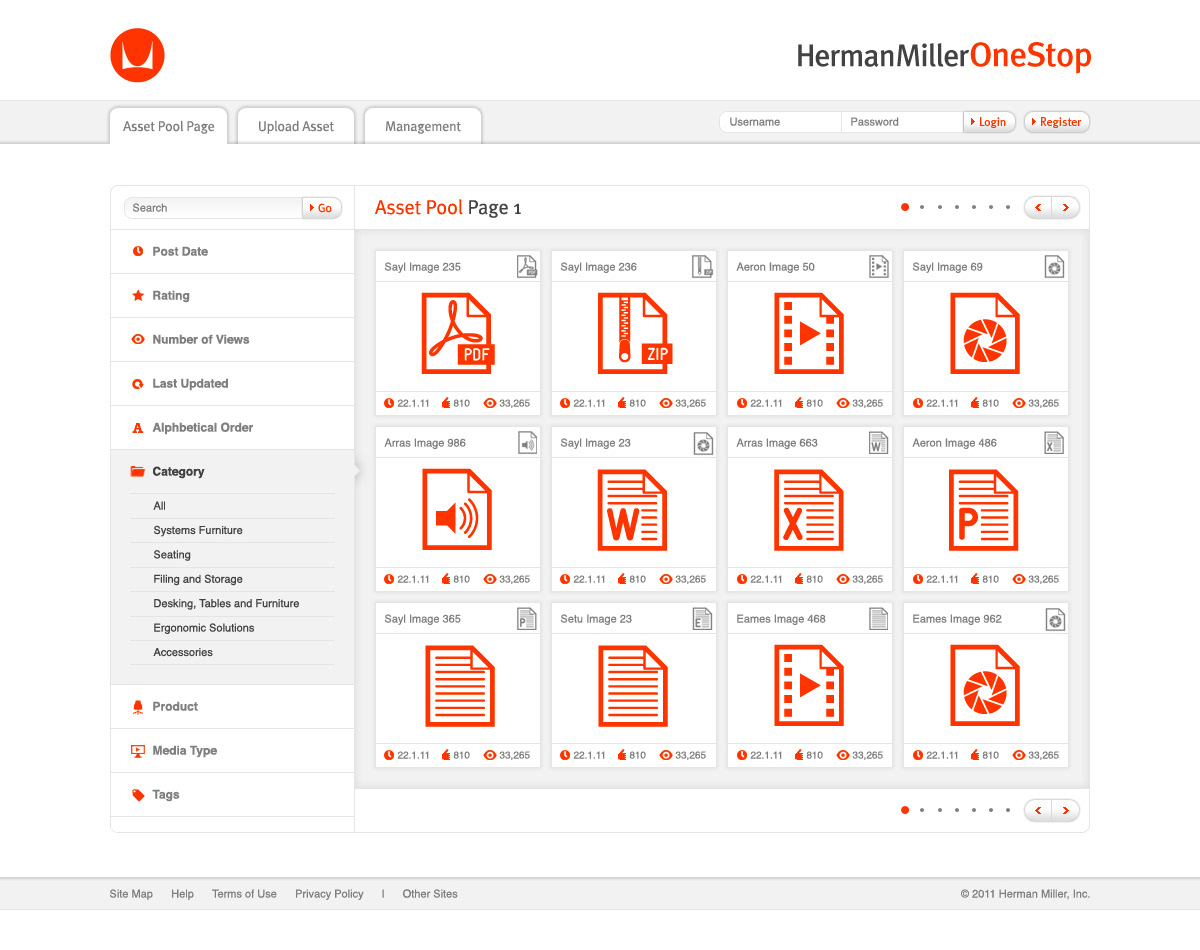The height and width of the screenshot is (950, 1200).
Task: Click small document type icon on Eames Image 468
Action: click(879, 618)
